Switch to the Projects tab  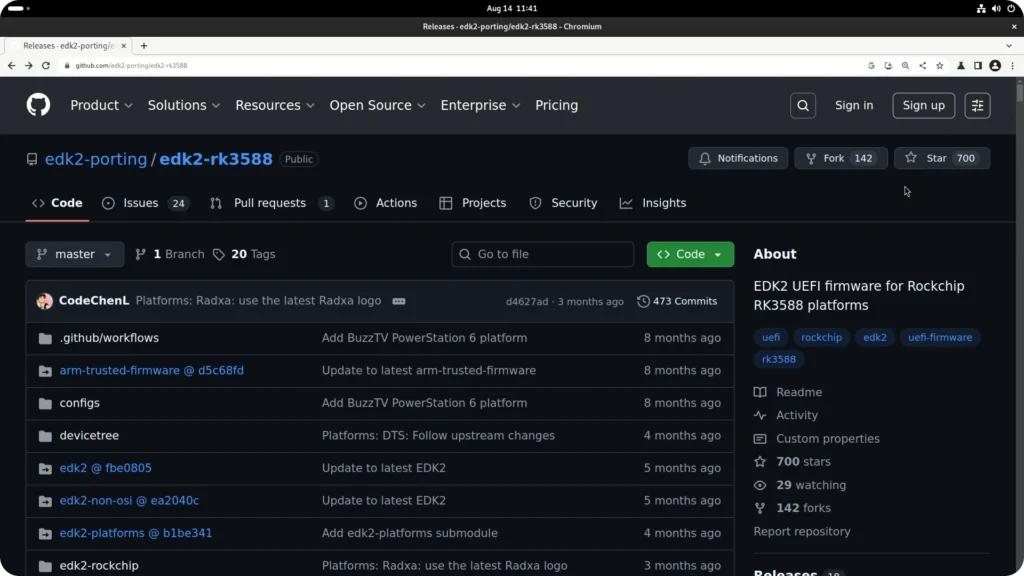473,203
